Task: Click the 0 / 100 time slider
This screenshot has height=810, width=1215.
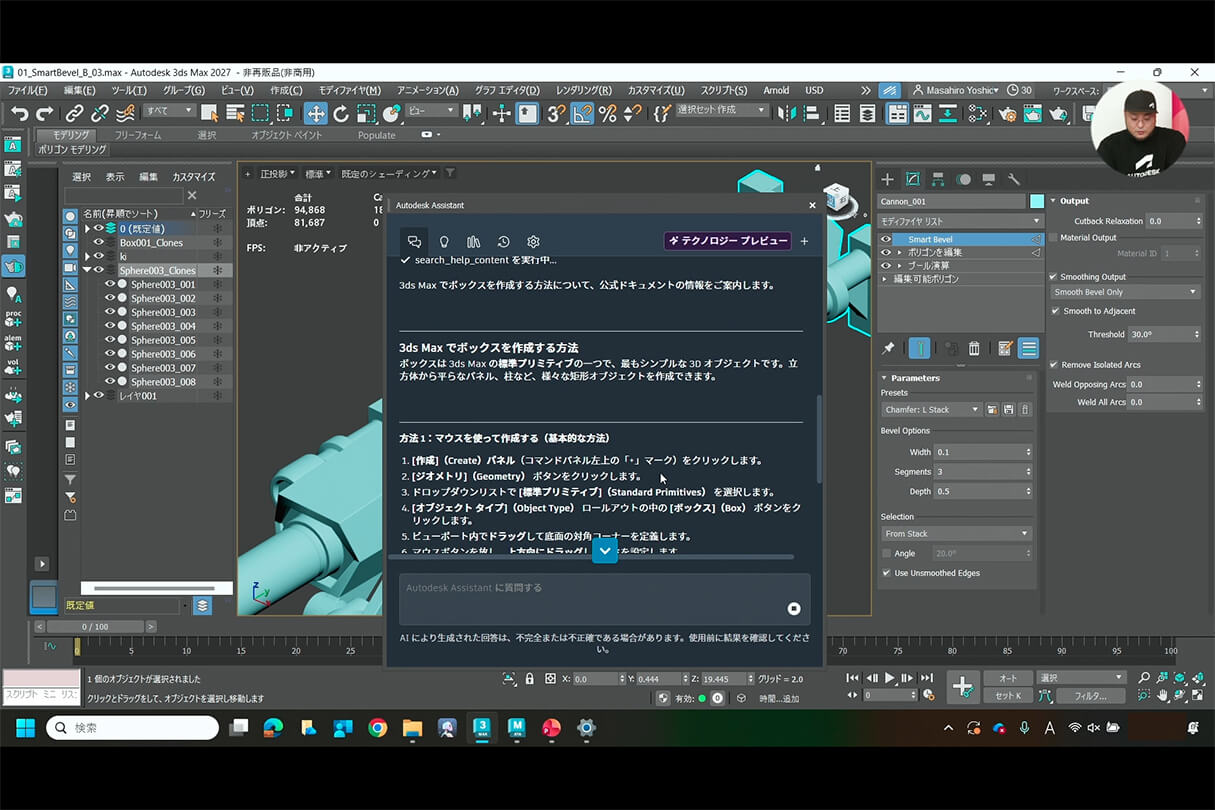Action: pyautogui.click(x=95, y=627)
